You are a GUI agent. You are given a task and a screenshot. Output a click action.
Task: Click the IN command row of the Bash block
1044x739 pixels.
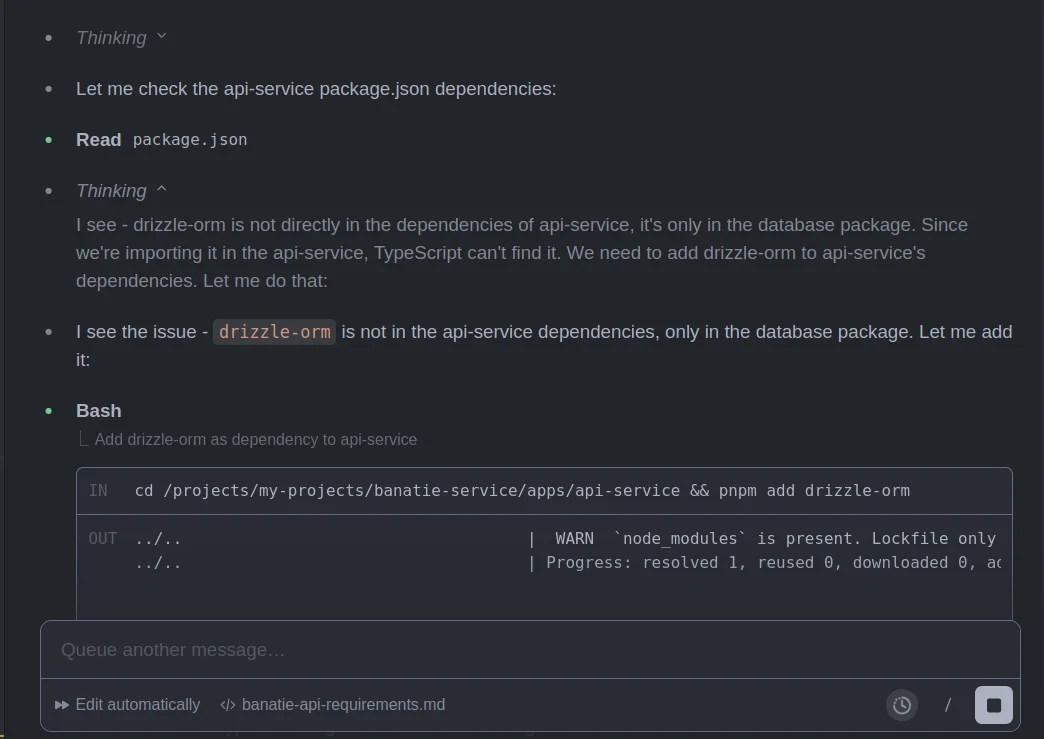pyautogui.click(x=522, y=491)
